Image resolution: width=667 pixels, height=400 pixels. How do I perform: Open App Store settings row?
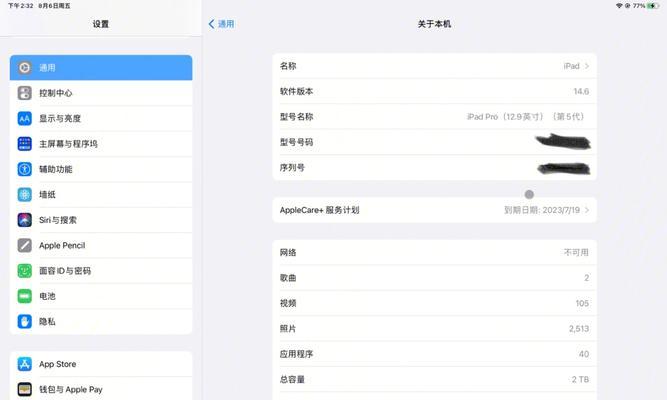[x=101, y=364]
